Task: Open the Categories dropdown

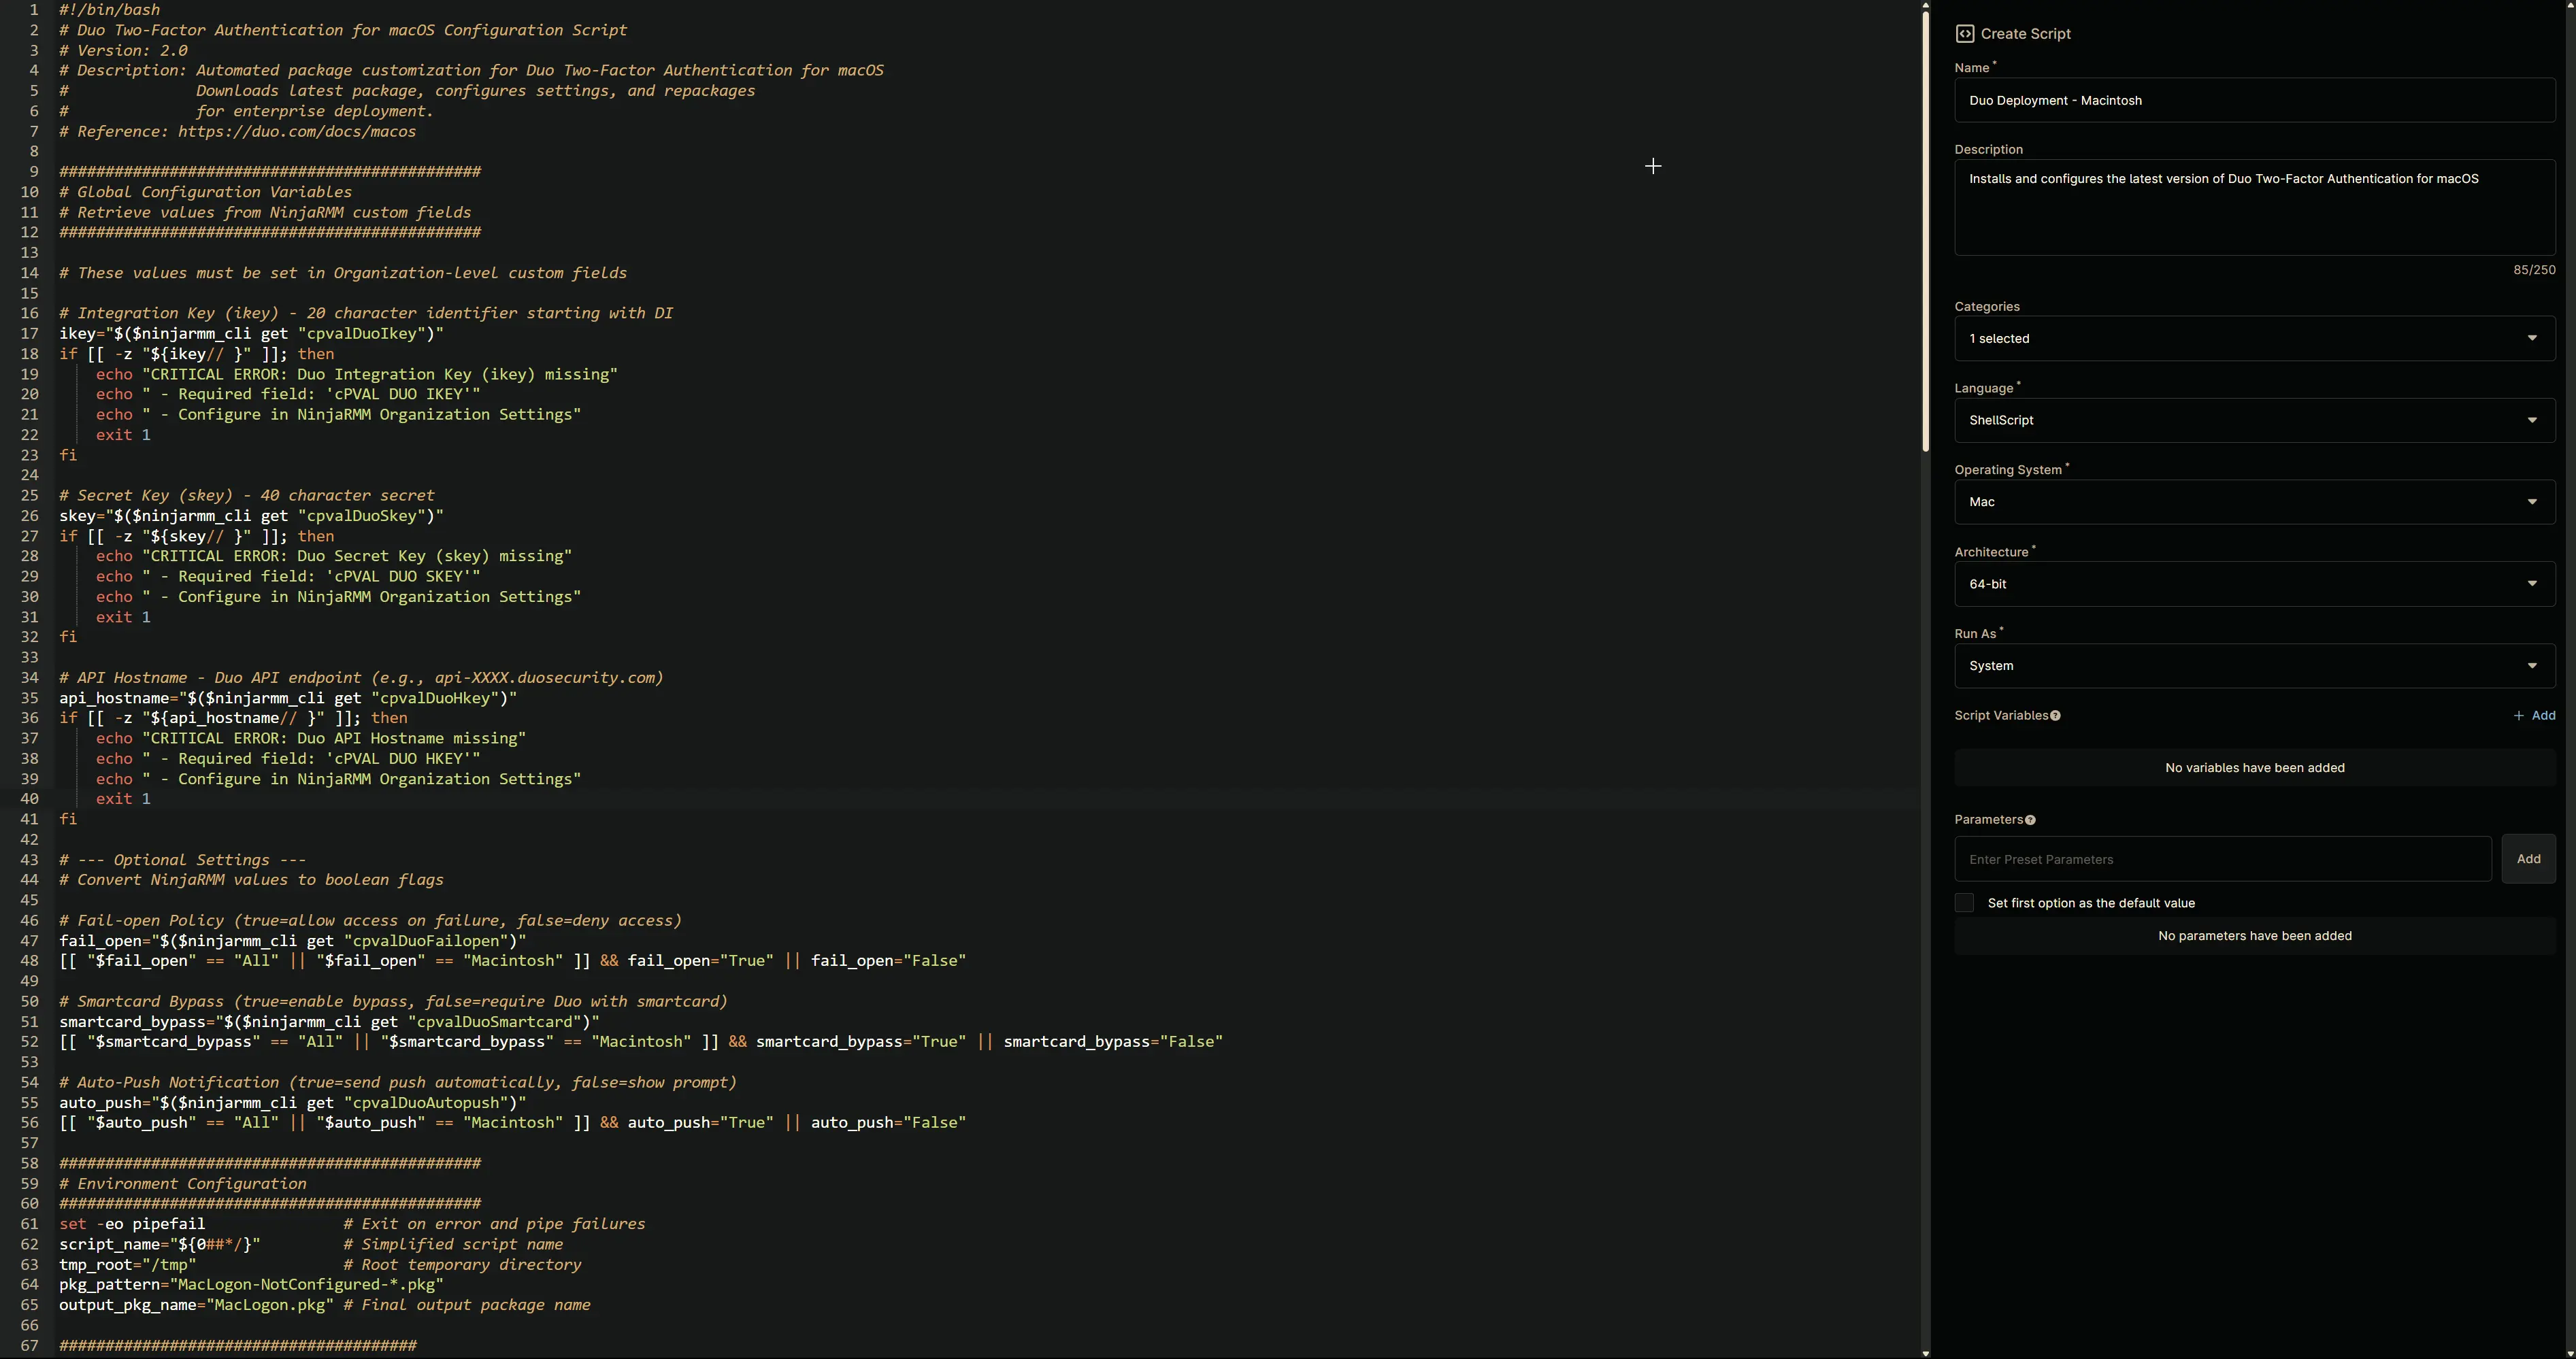Action: click(2254, 339)
